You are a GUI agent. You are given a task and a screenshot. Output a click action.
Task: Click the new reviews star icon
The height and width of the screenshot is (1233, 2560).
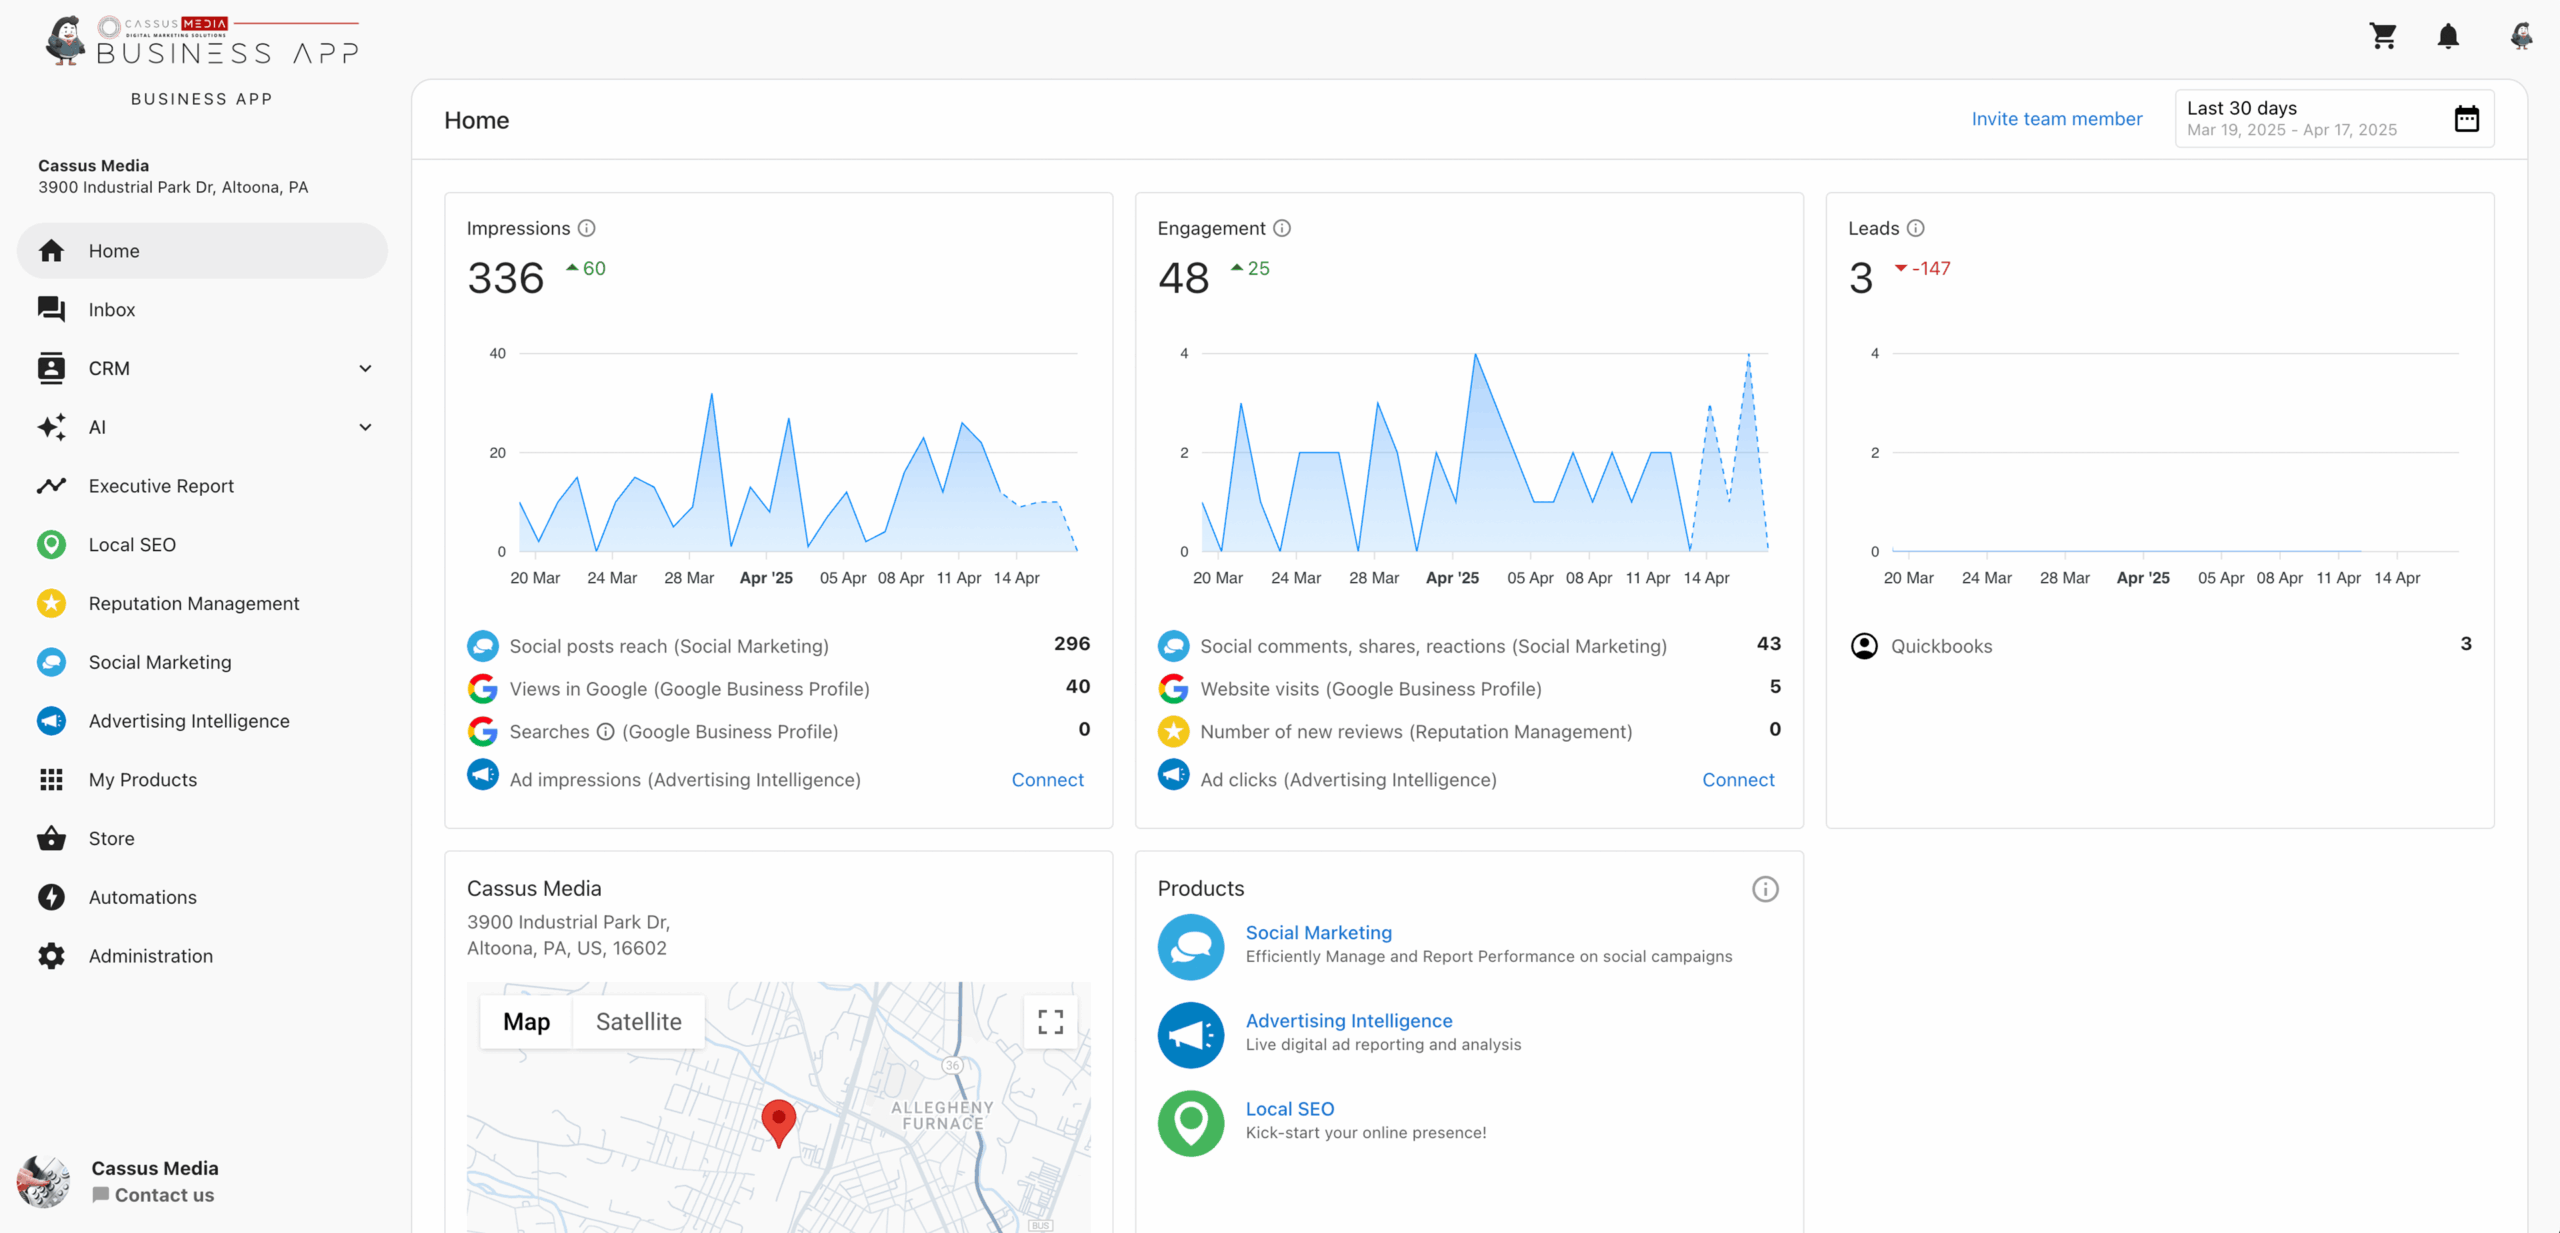coord(1174,732)
